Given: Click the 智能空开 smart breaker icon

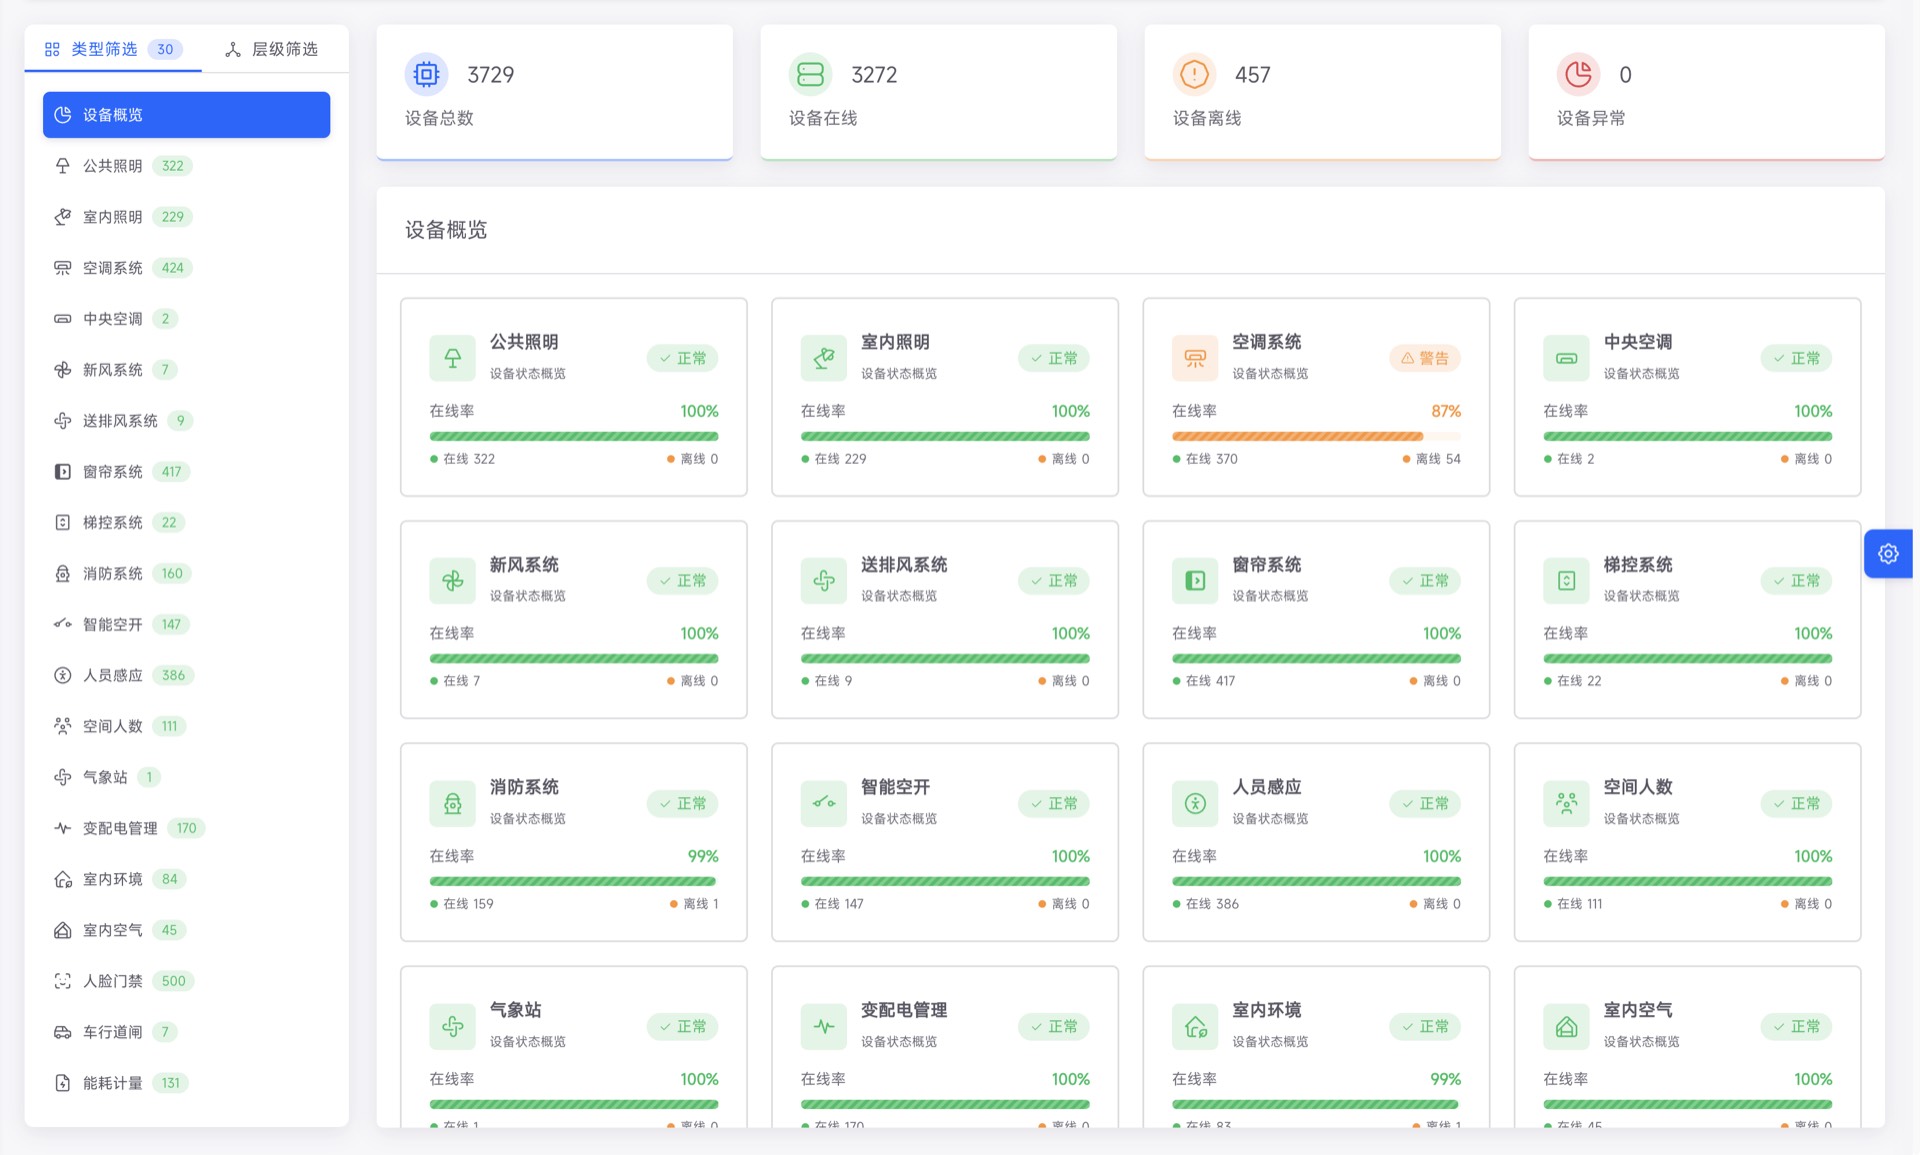Looking at the screenshot, I should coord(61,624).
